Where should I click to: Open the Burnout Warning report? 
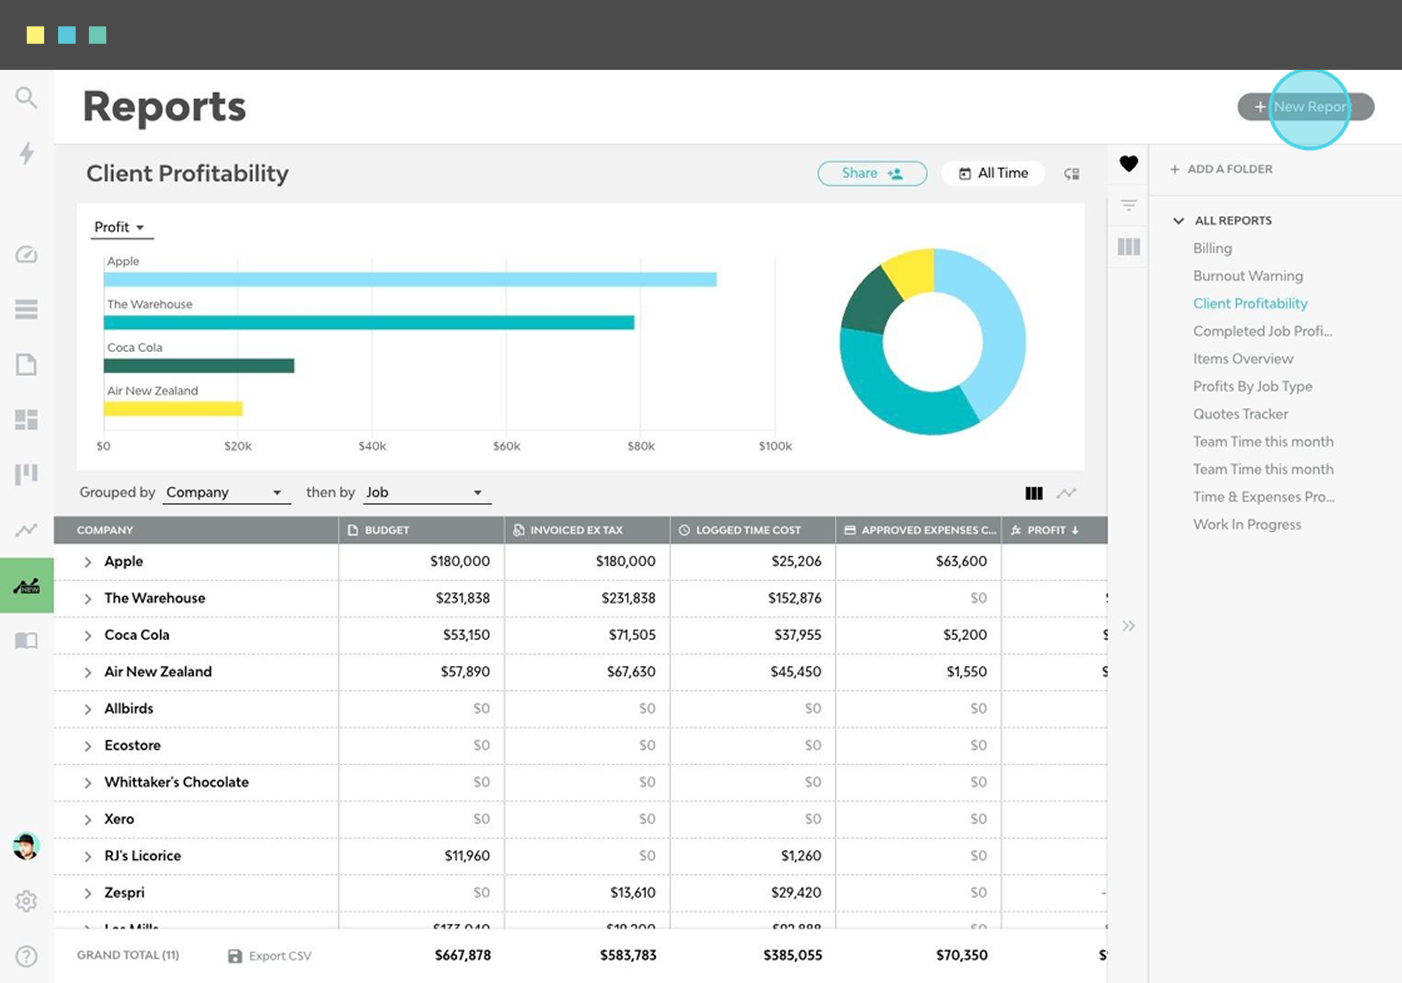click(1248, 275)
